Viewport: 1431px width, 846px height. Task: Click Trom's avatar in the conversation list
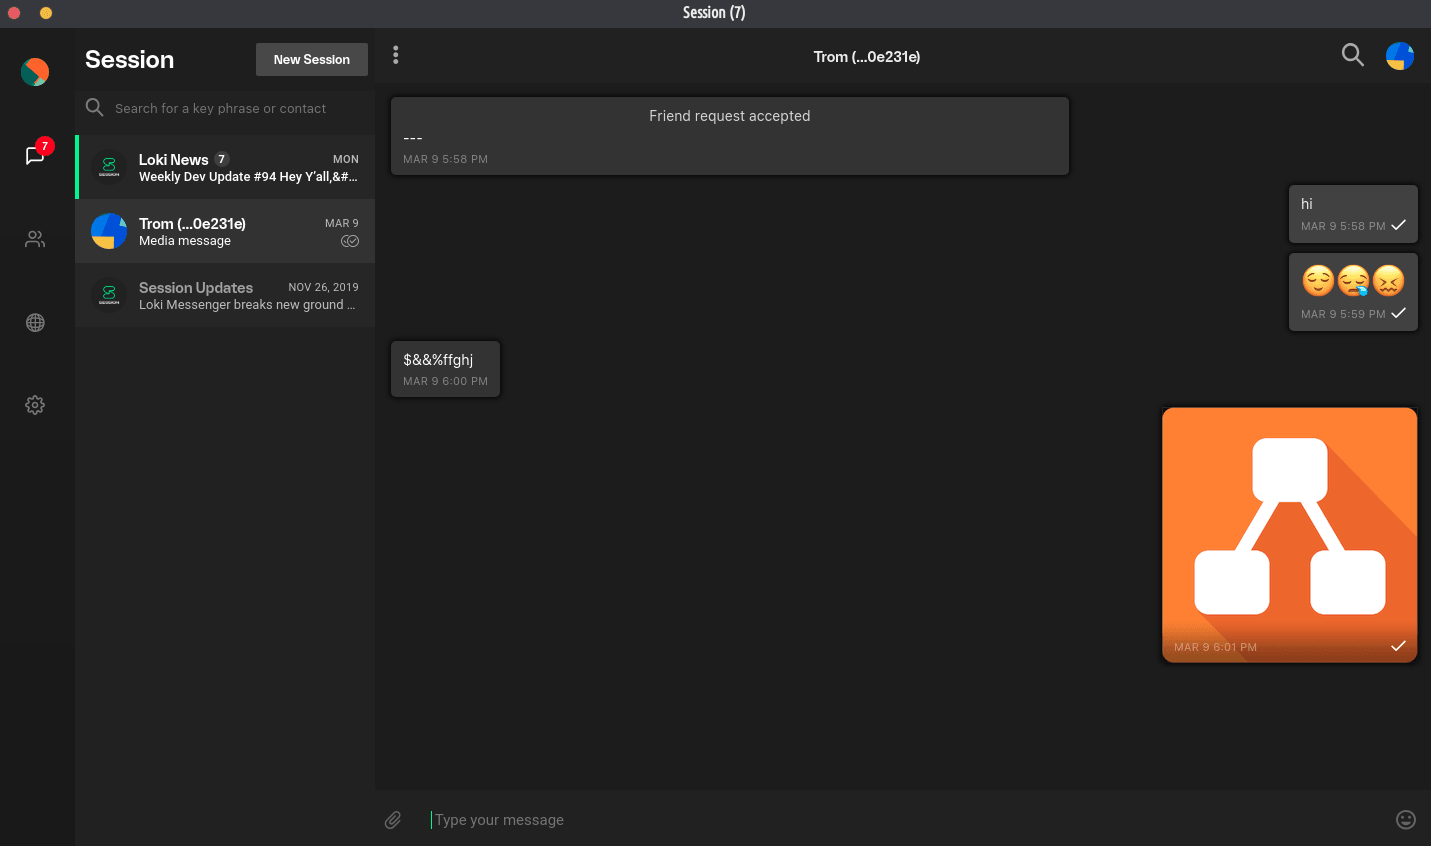[x=109, y=231]
